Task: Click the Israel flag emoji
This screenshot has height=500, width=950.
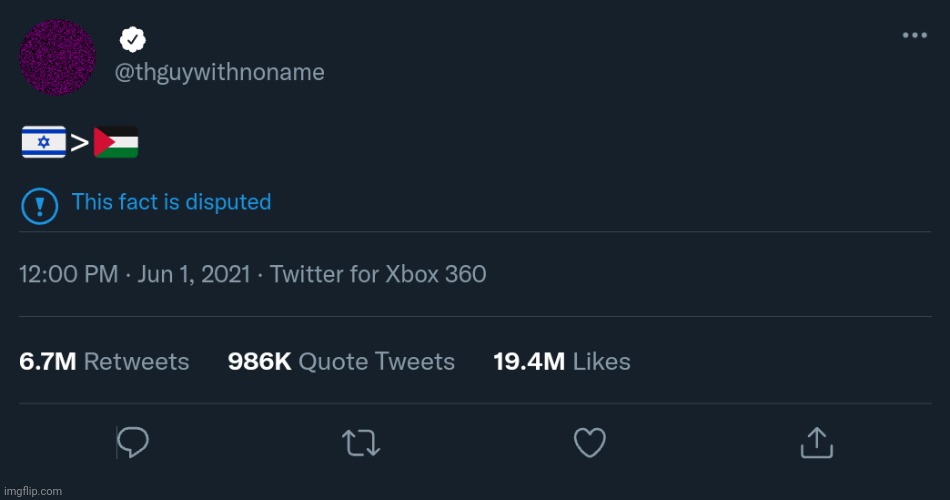Action: click(43, 143)
